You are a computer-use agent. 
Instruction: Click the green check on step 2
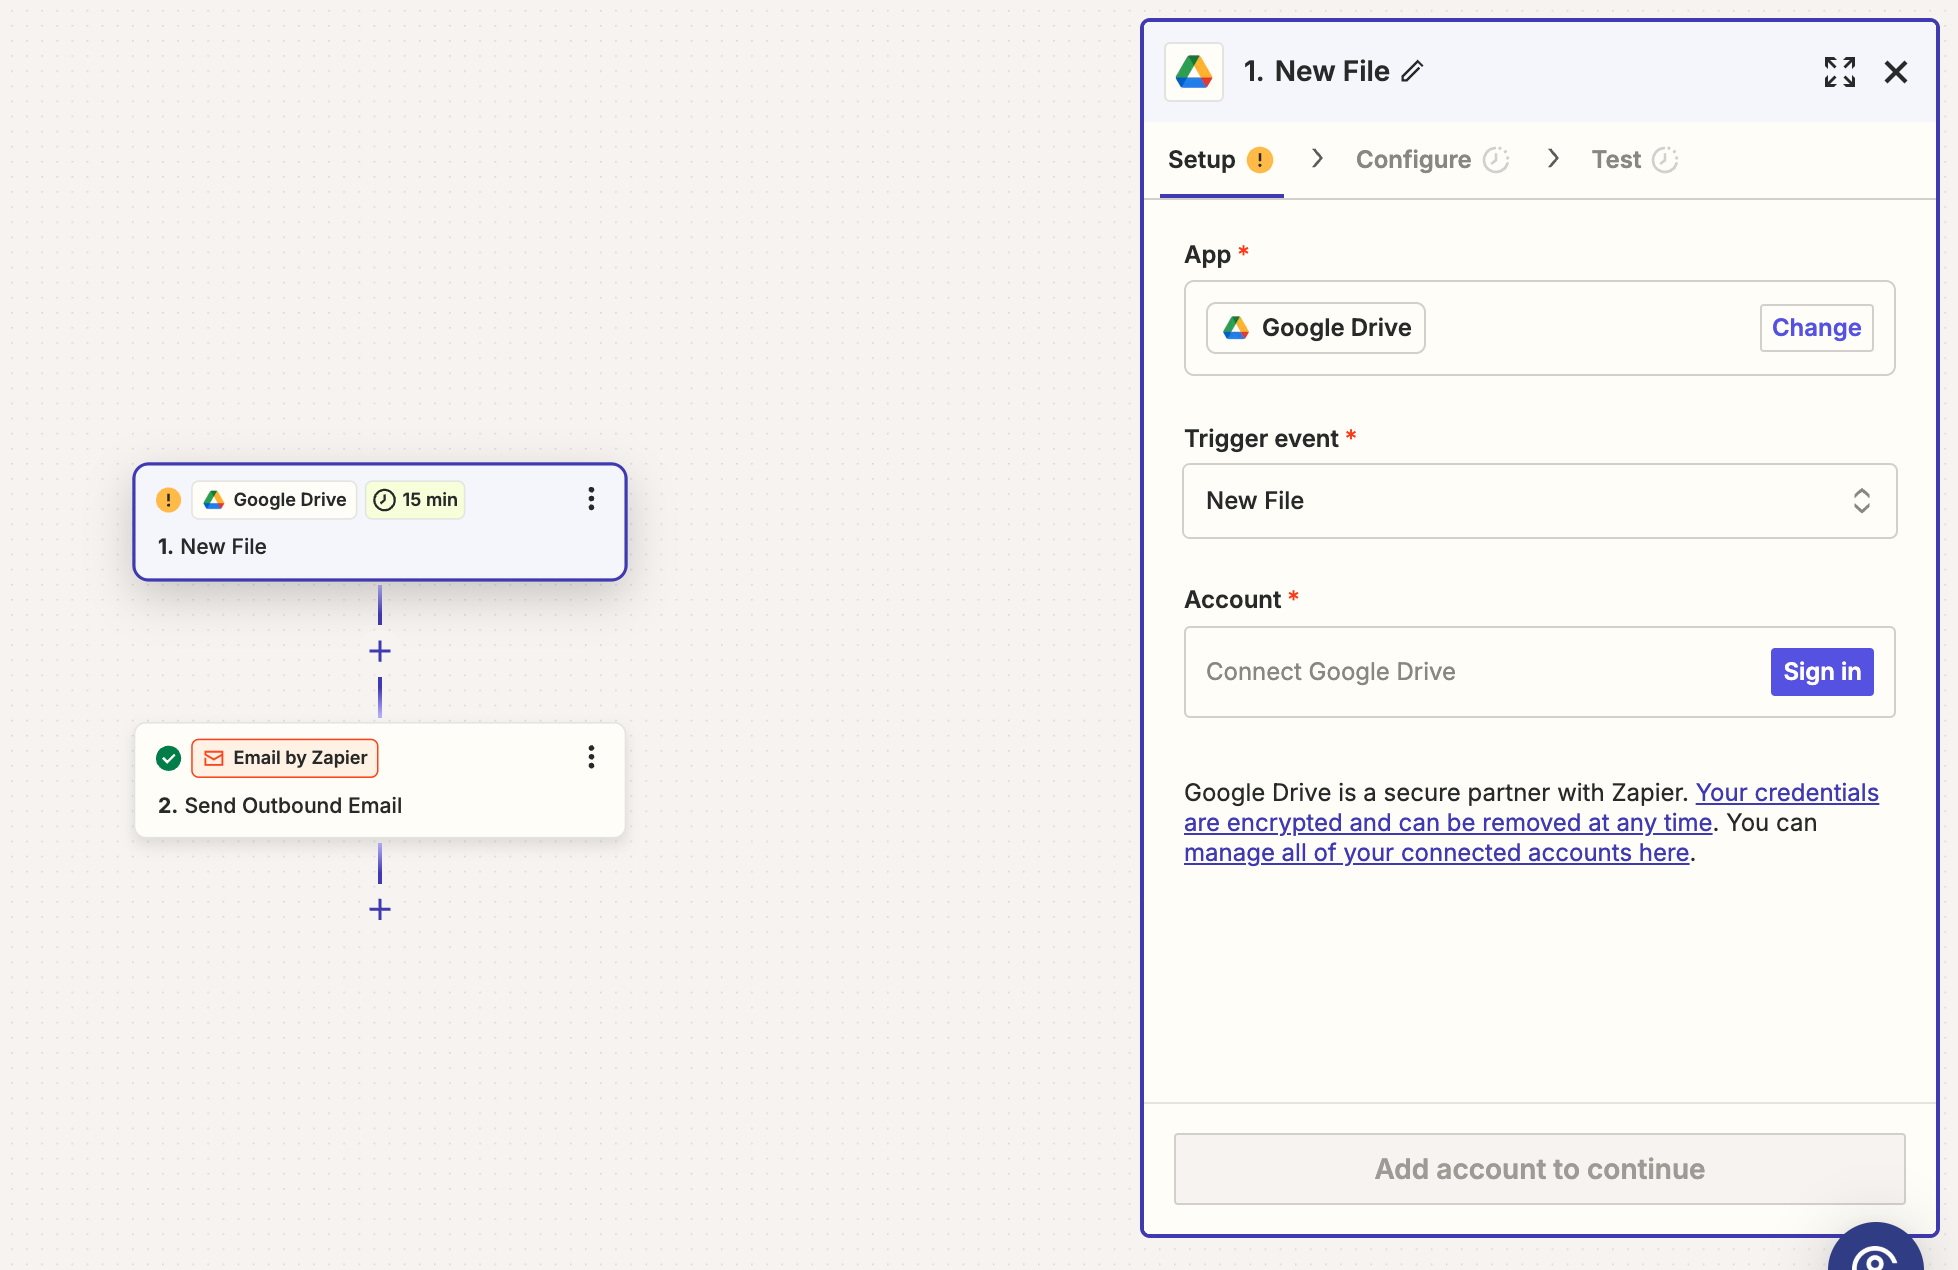(x=168, y=758)
